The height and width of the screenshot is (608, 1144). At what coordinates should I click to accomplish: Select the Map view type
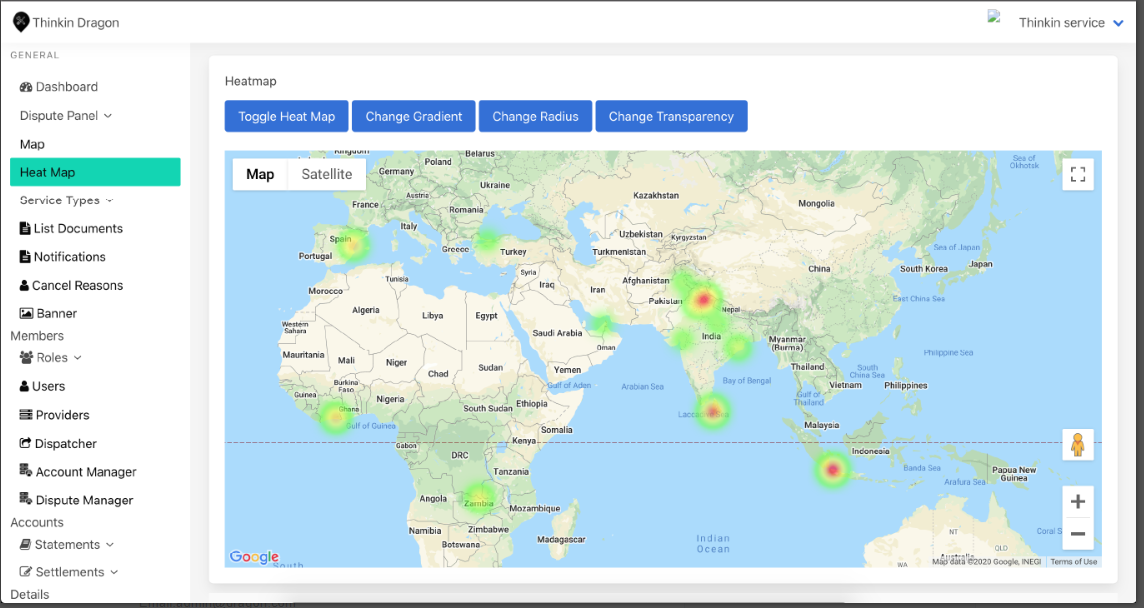(x=260, y=175)
